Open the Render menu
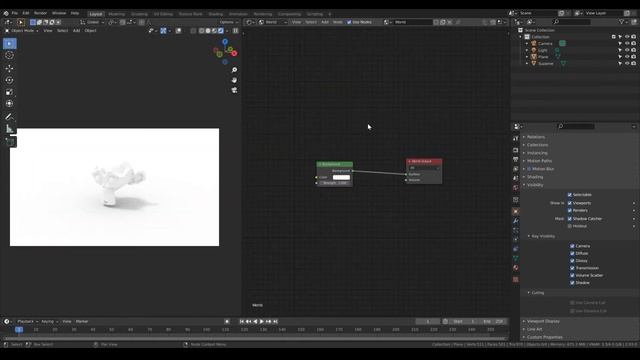The height and width of the screenshot is (360, 640). tap(40, 13)
